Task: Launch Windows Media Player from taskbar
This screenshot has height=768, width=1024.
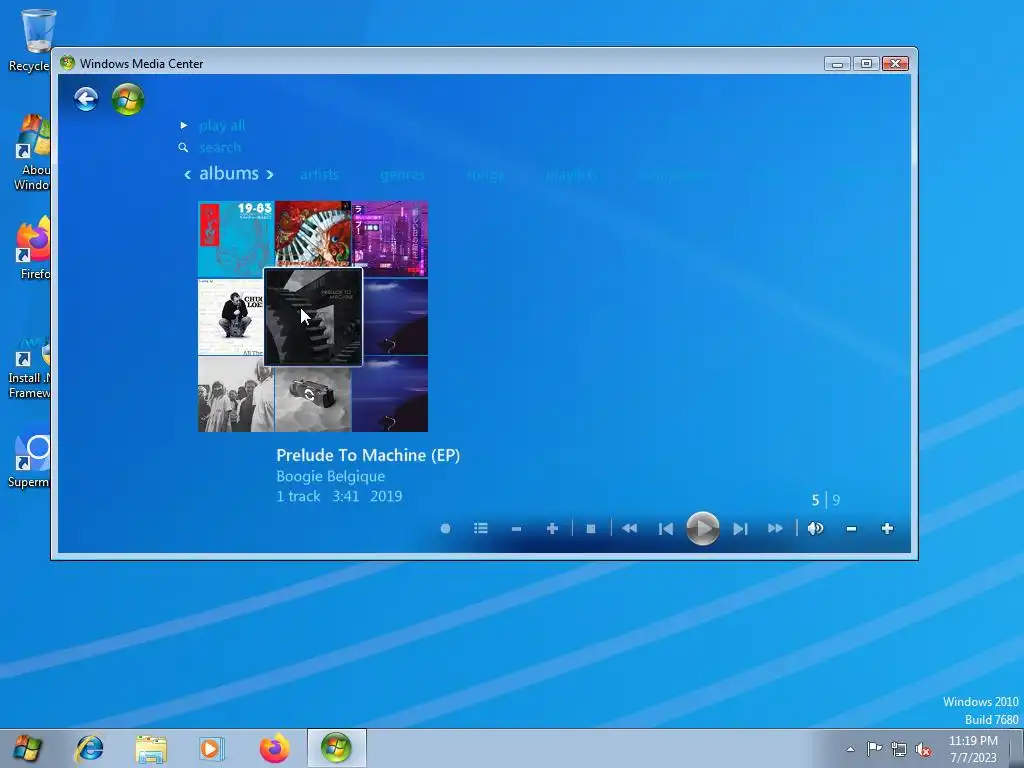Action: pyautogui.click(x=211, y=748)
